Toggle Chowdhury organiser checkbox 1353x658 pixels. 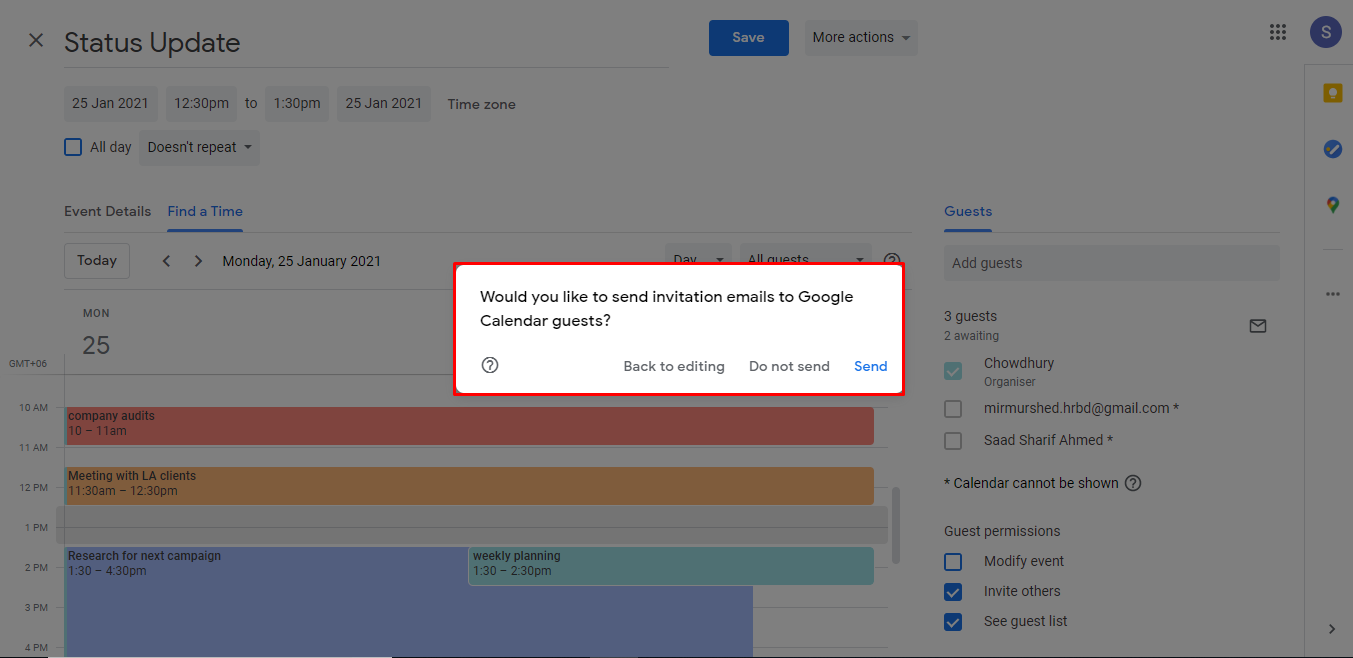click(953, 371)
